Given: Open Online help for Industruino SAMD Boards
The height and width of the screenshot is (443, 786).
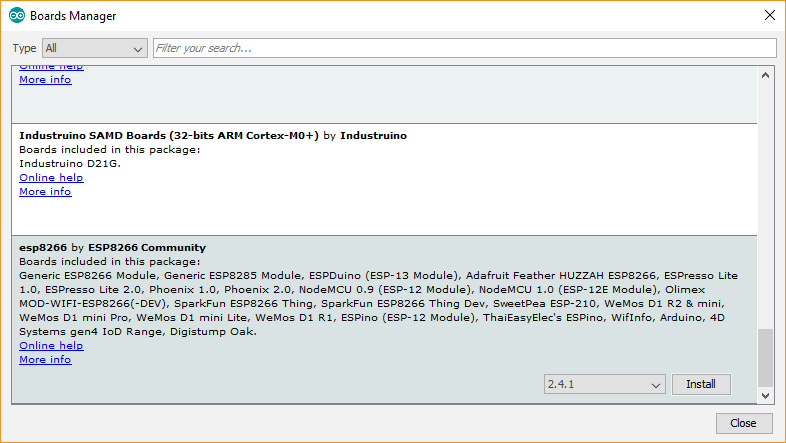Looking at the screenshot, I should [51, 177].
